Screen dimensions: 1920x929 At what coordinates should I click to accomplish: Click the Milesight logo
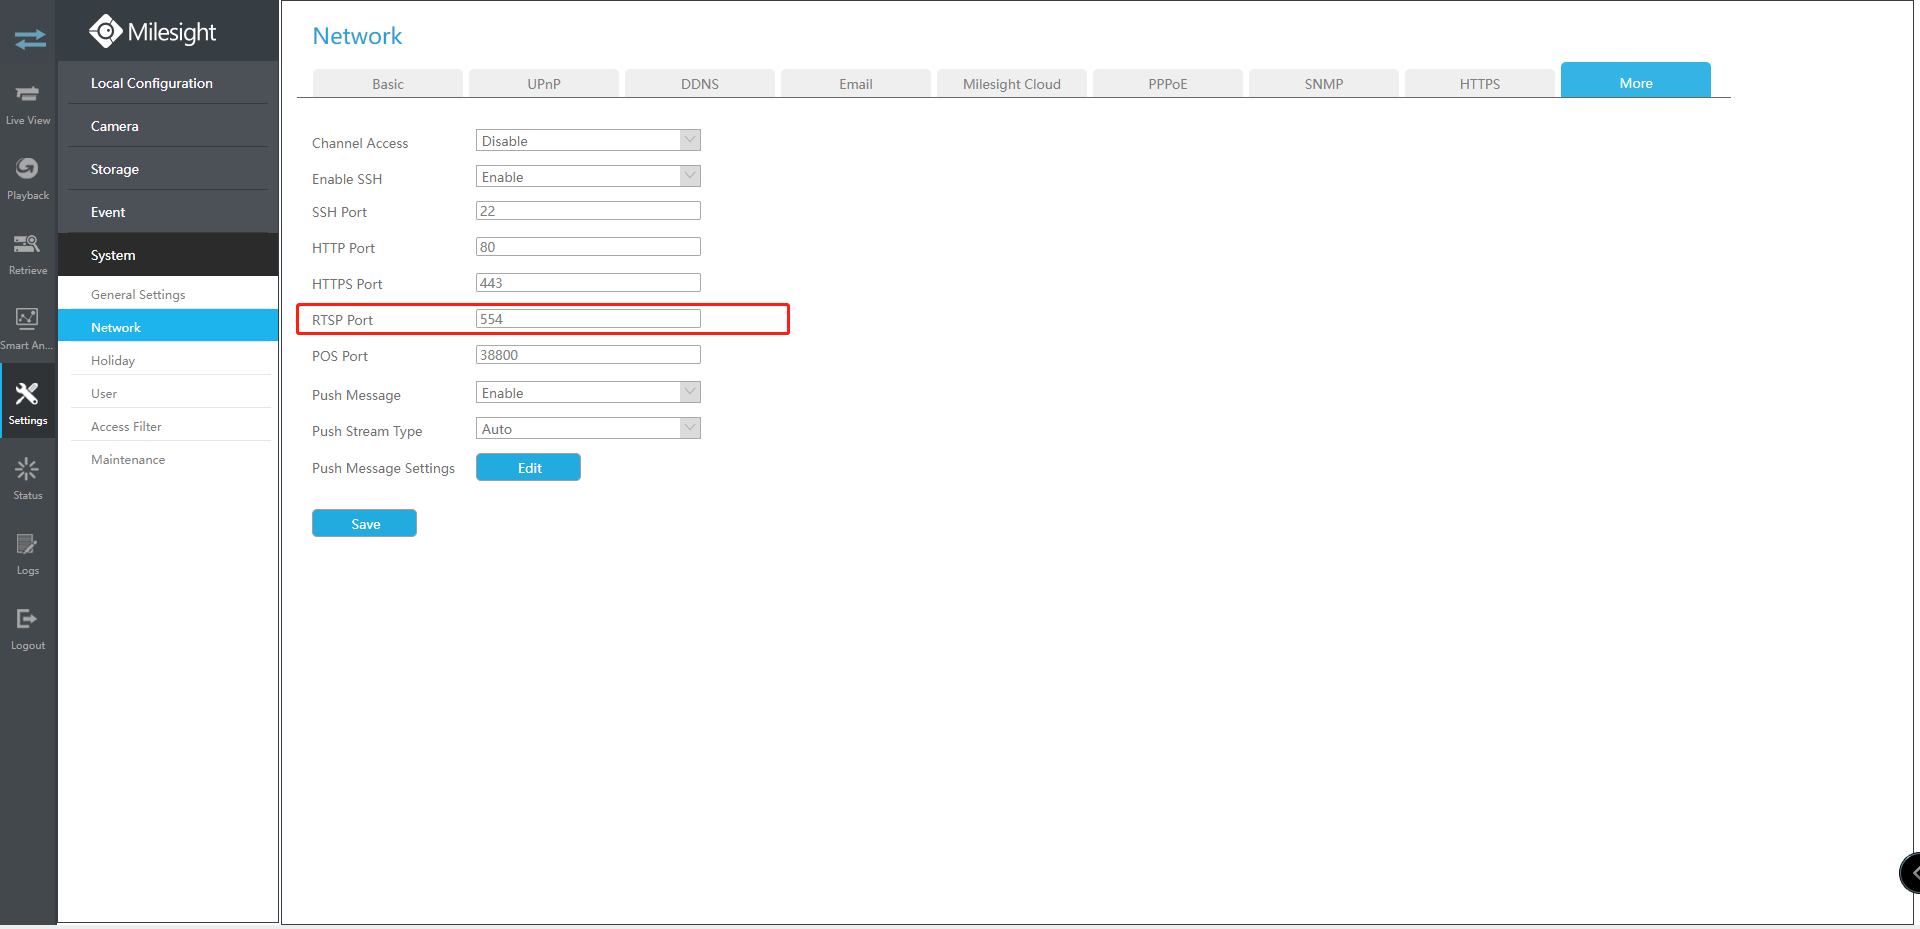(153, 32)
